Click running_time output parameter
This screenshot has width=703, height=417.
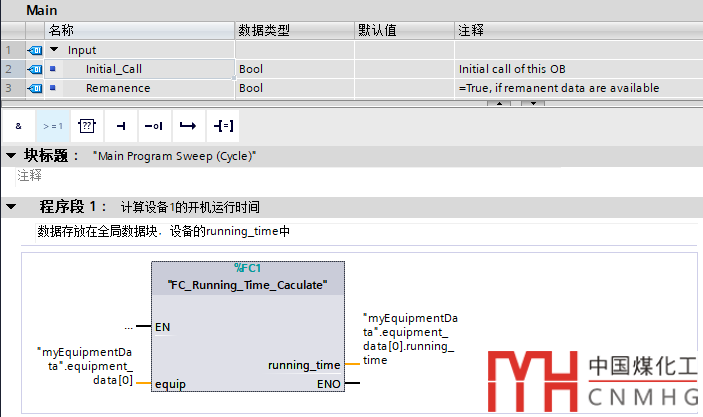point(304,365)
